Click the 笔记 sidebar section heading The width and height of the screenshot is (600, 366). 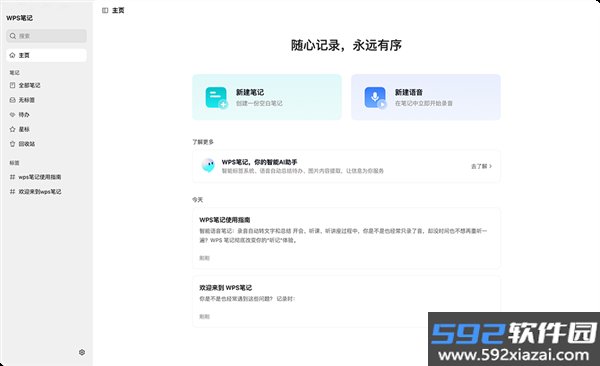point(15,73)
